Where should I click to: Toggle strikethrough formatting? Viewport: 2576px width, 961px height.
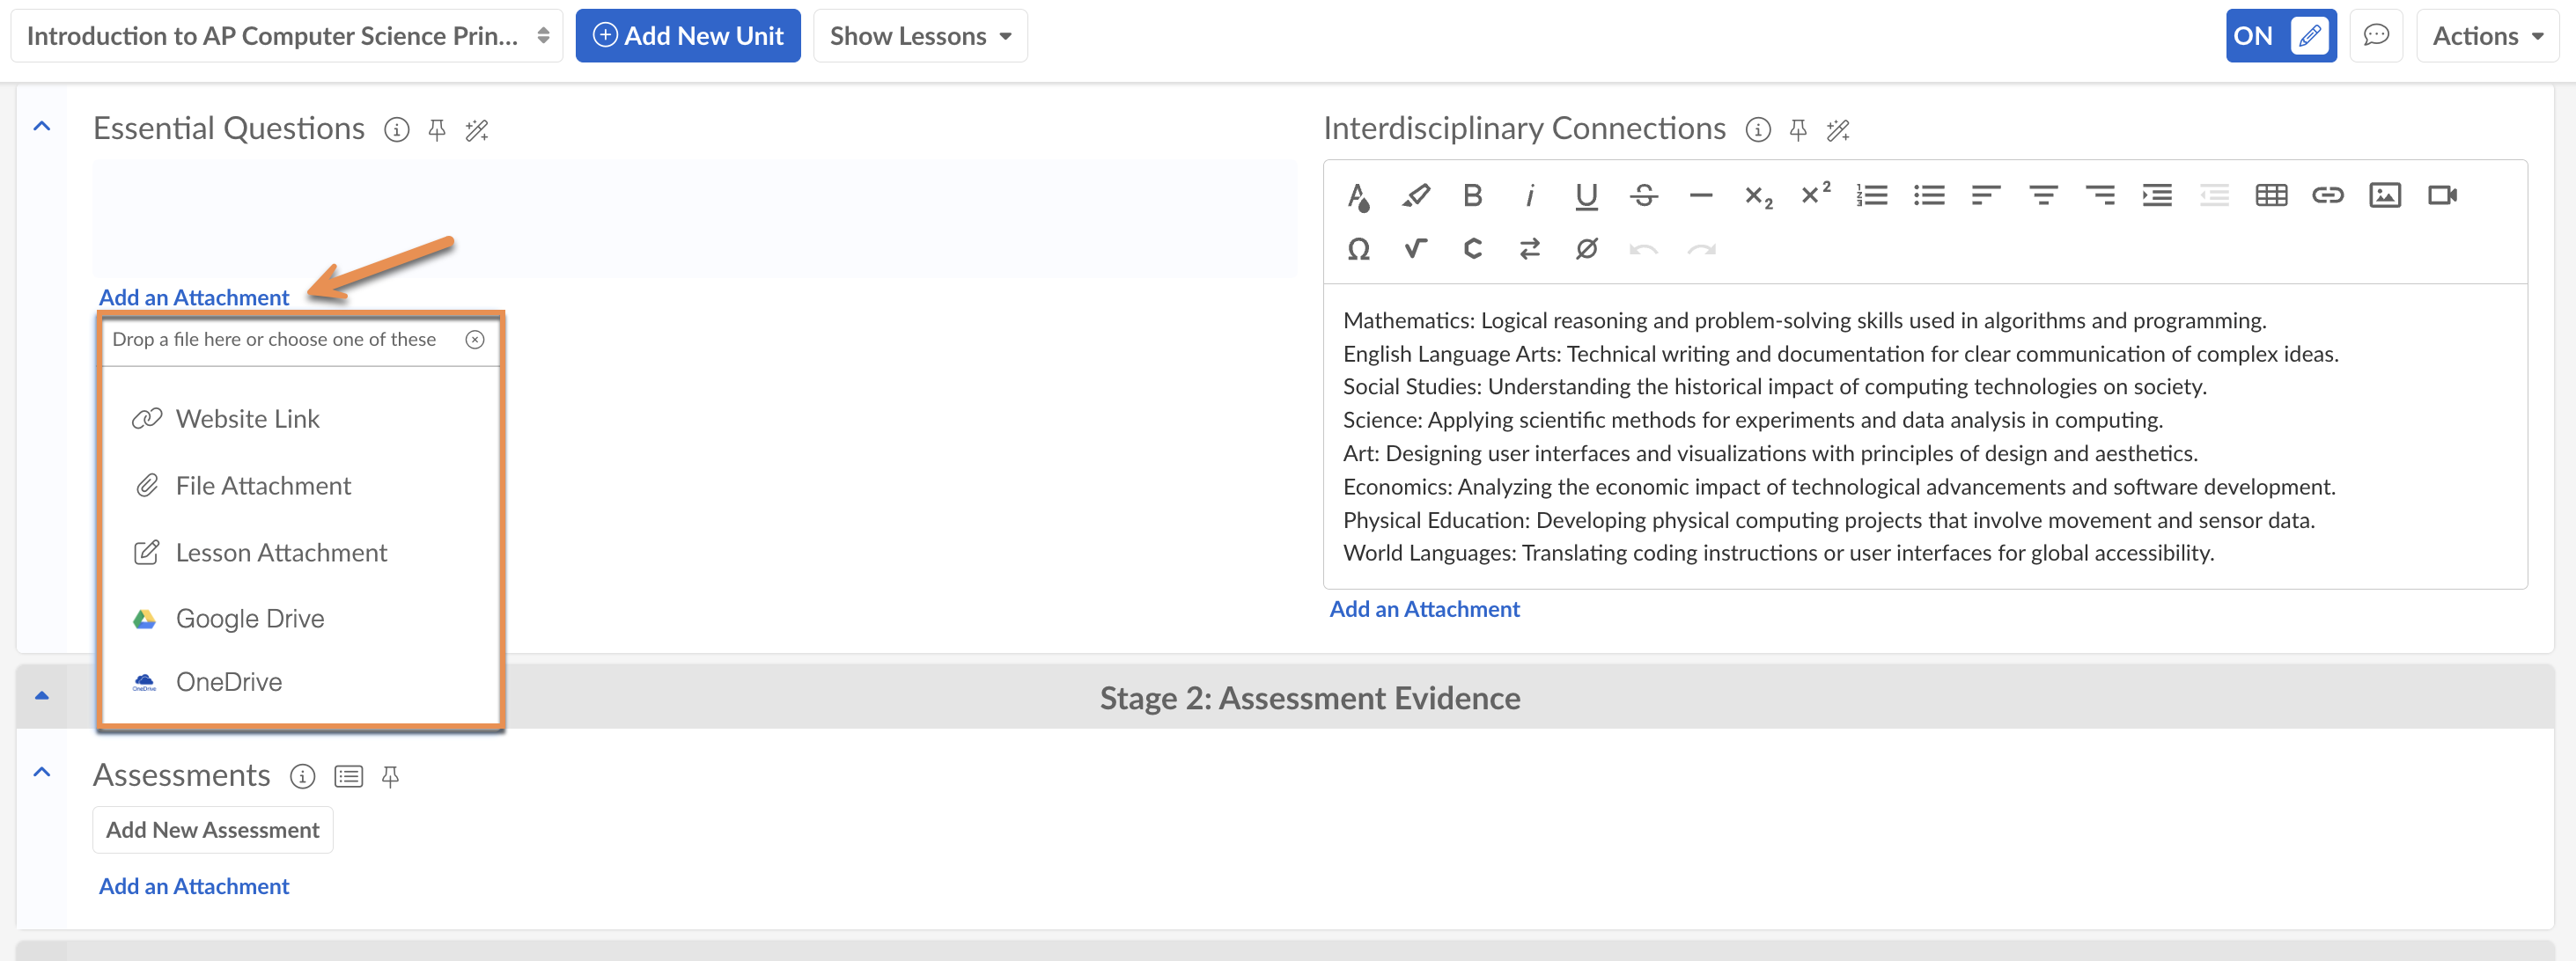[1643, 195]
